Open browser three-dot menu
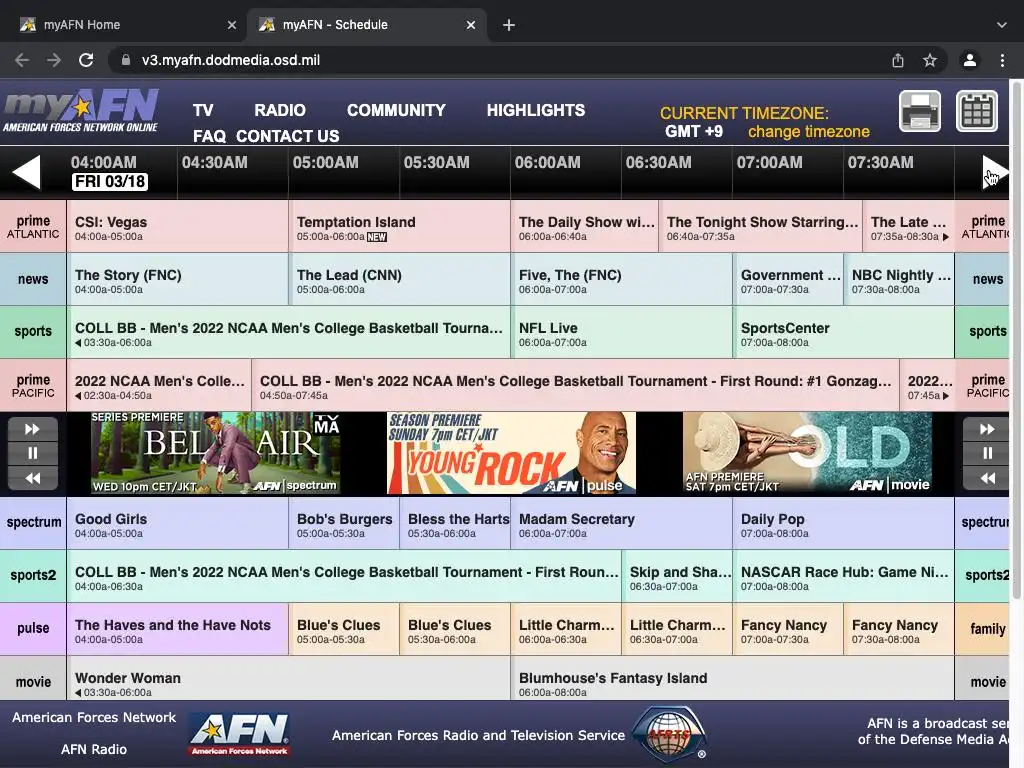 (x=1002, y=60)
